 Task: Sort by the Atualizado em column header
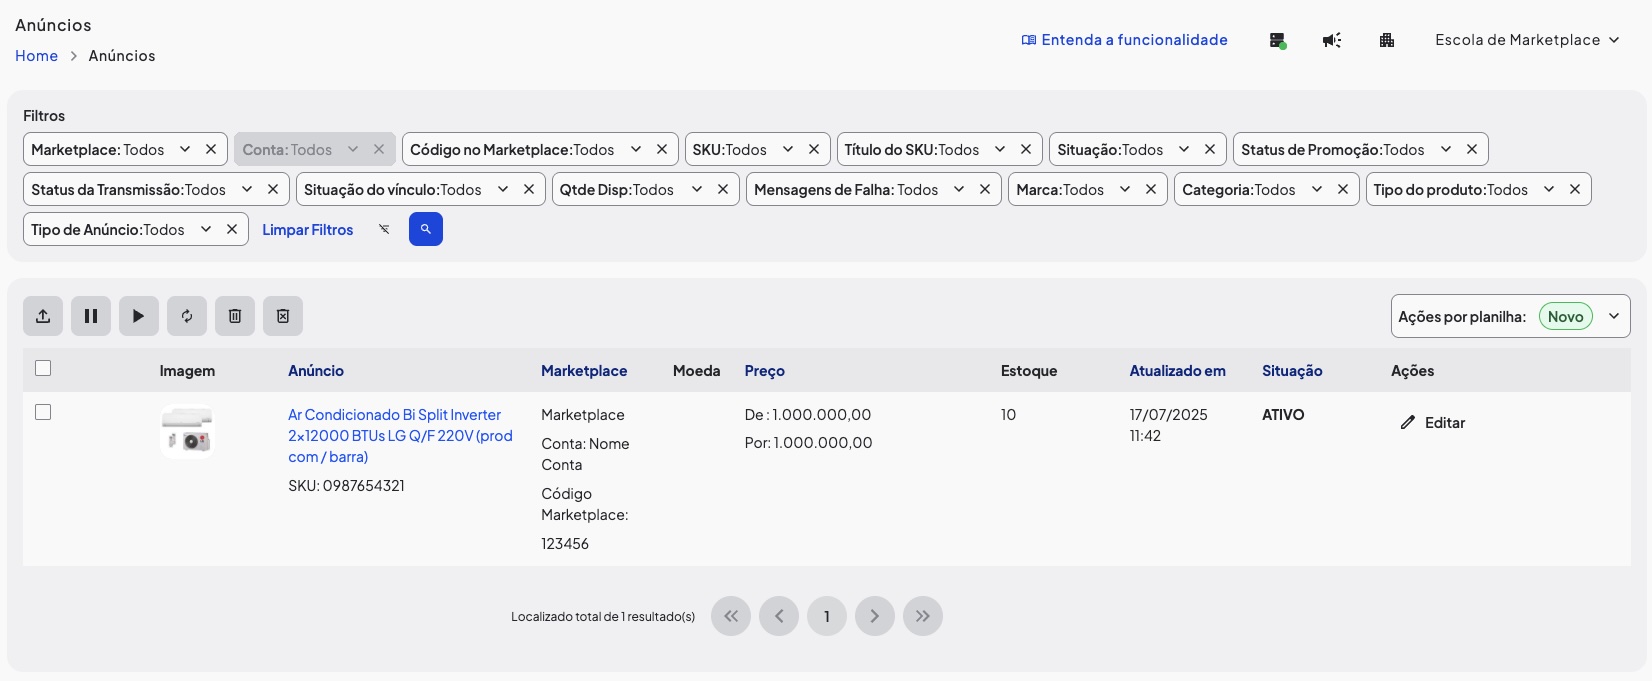(x=1177, y=371)
